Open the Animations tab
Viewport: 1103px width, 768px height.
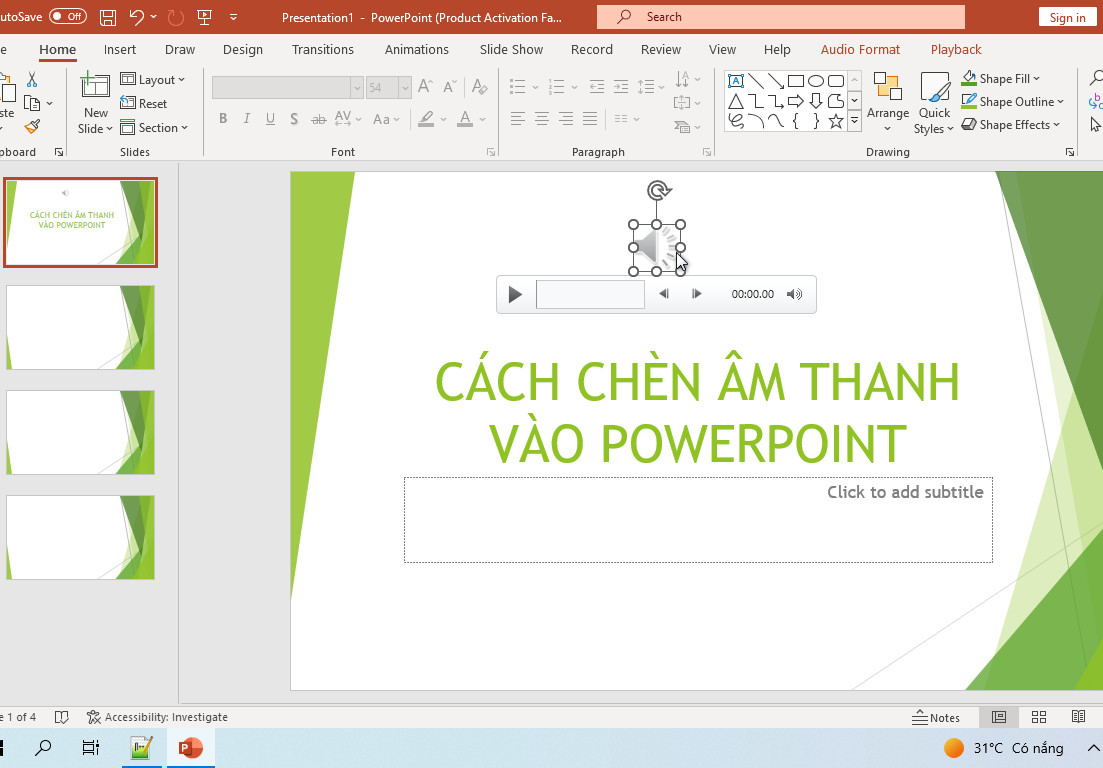416,49
